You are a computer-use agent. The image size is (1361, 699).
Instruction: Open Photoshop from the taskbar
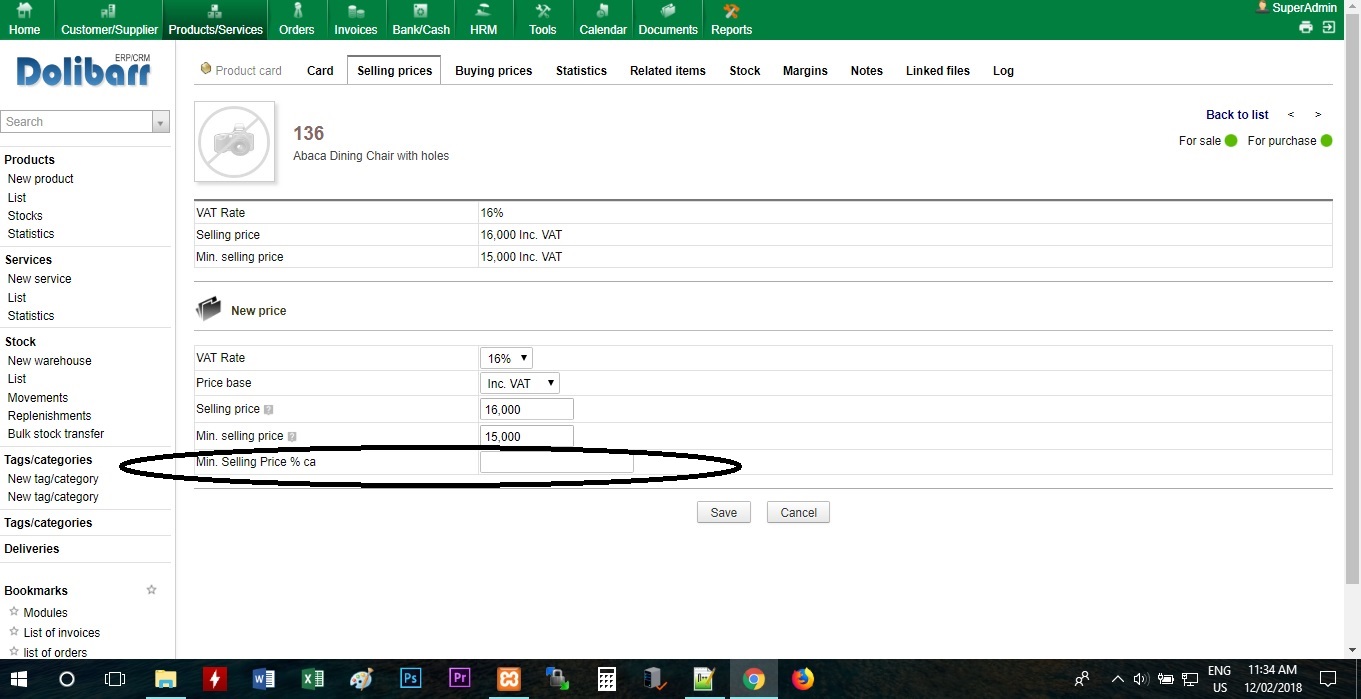pos(410,679)
